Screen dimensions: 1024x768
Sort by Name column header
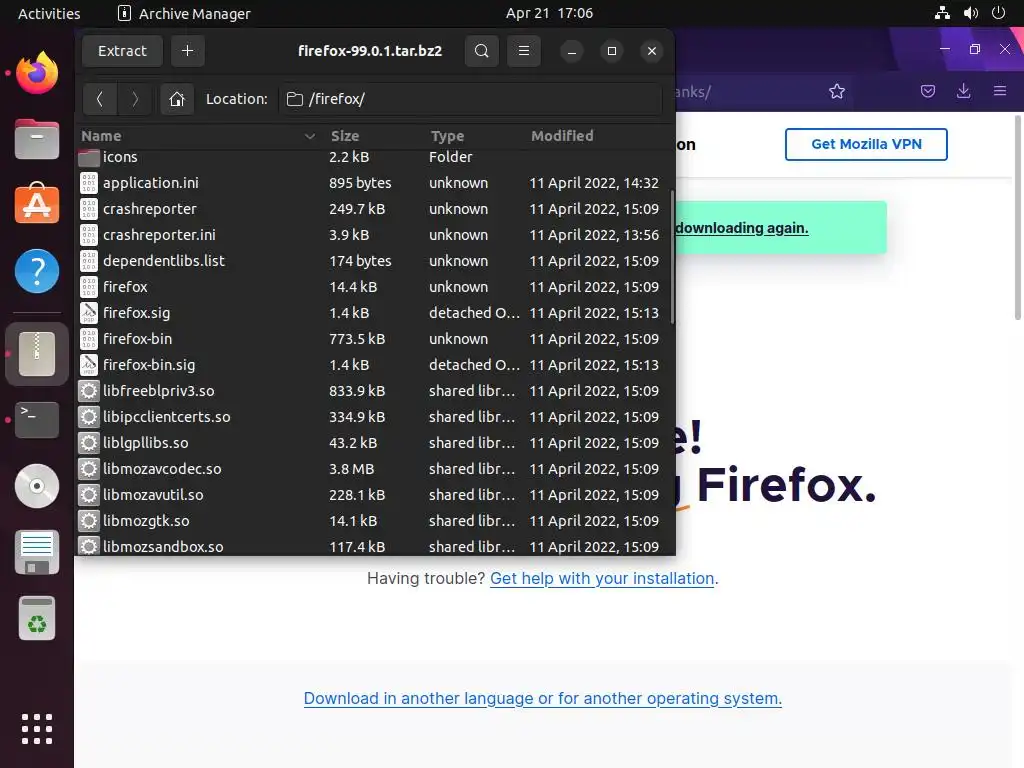point(198,136)
